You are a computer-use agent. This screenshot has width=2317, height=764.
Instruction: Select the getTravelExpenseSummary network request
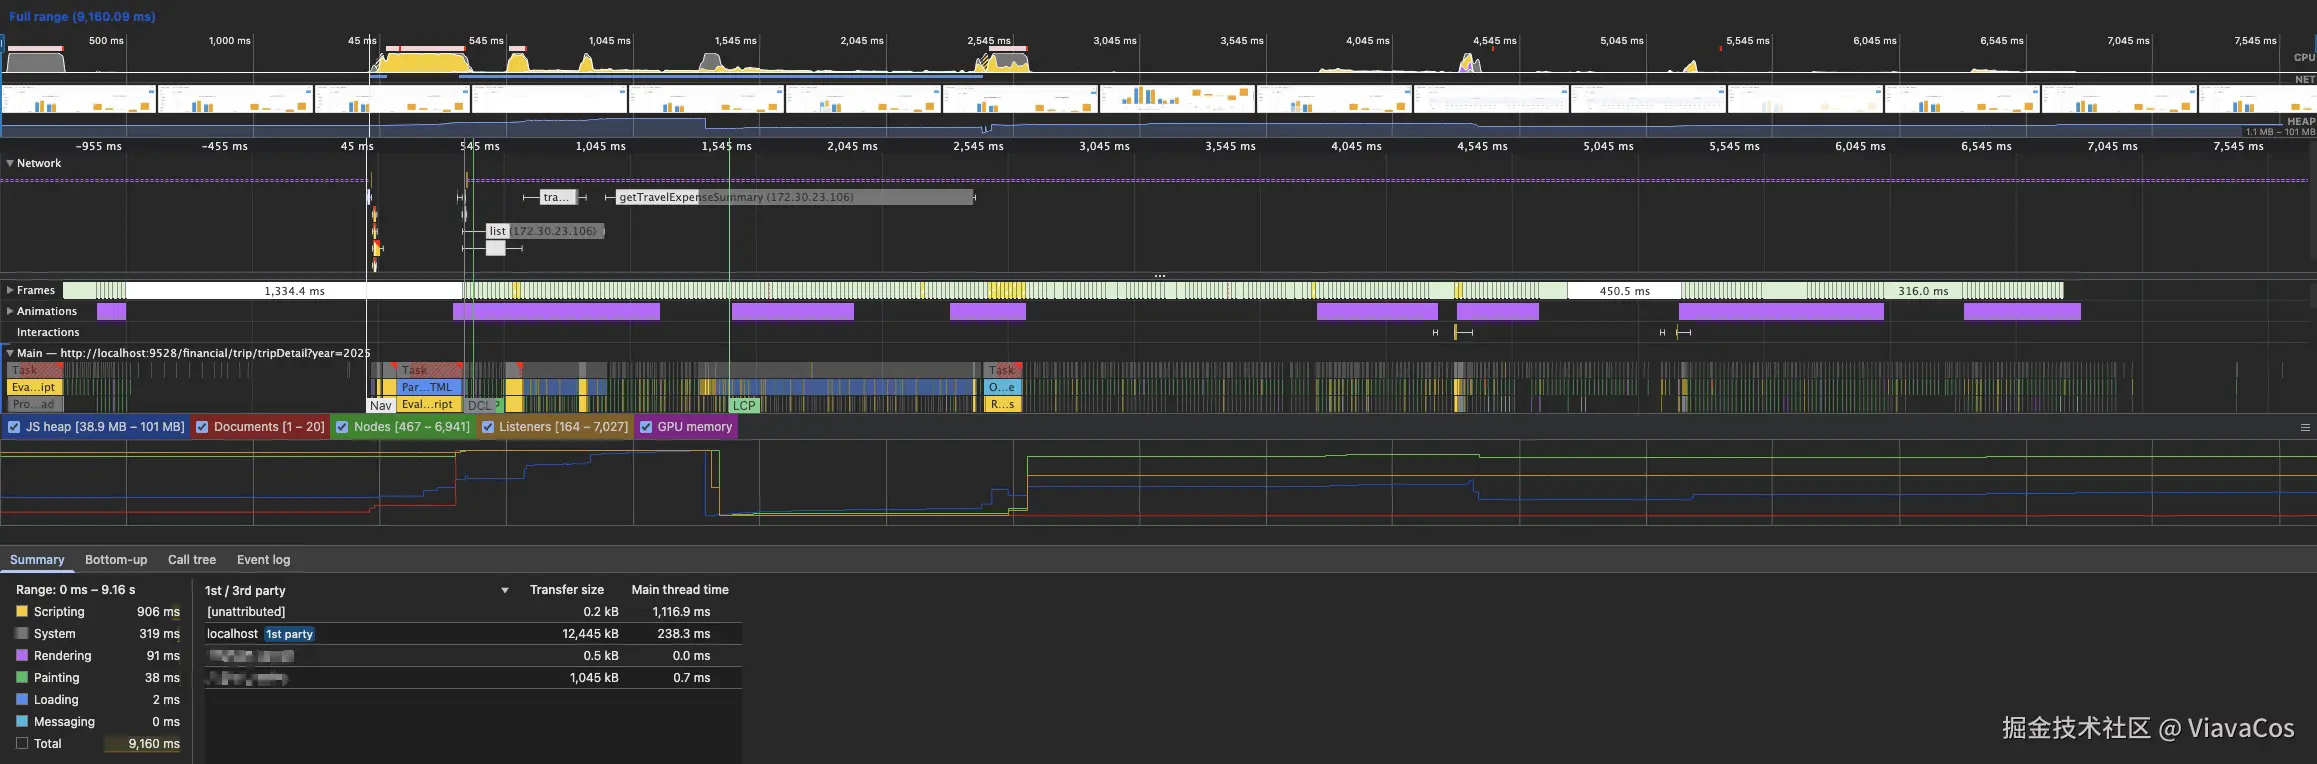coord(795,197)
